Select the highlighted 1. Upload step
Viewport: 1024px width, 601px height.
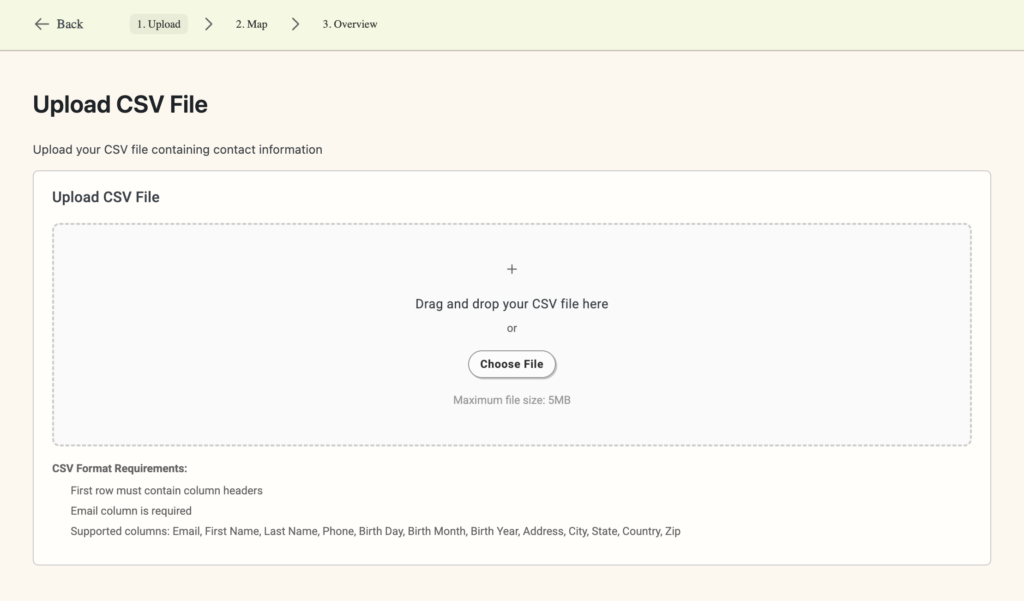[158, 23]
